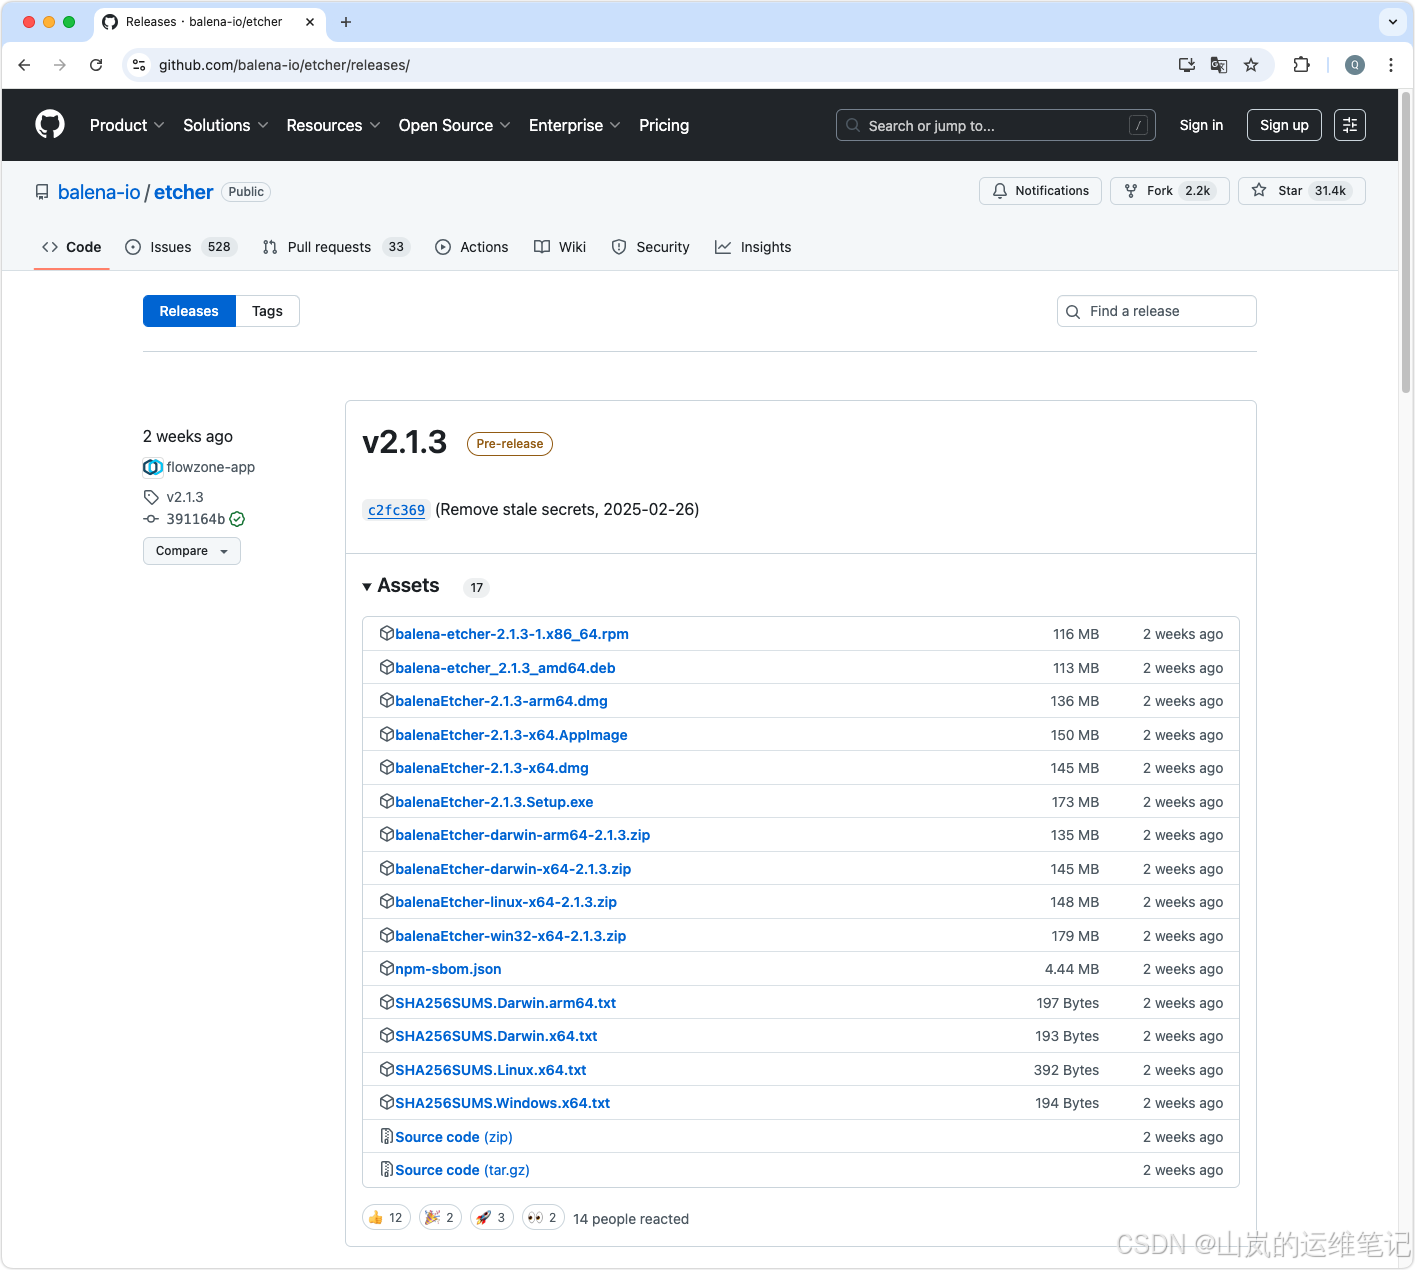Open the Actions tab
The width and height of the screenshot is (1415, 1270).
472,247
